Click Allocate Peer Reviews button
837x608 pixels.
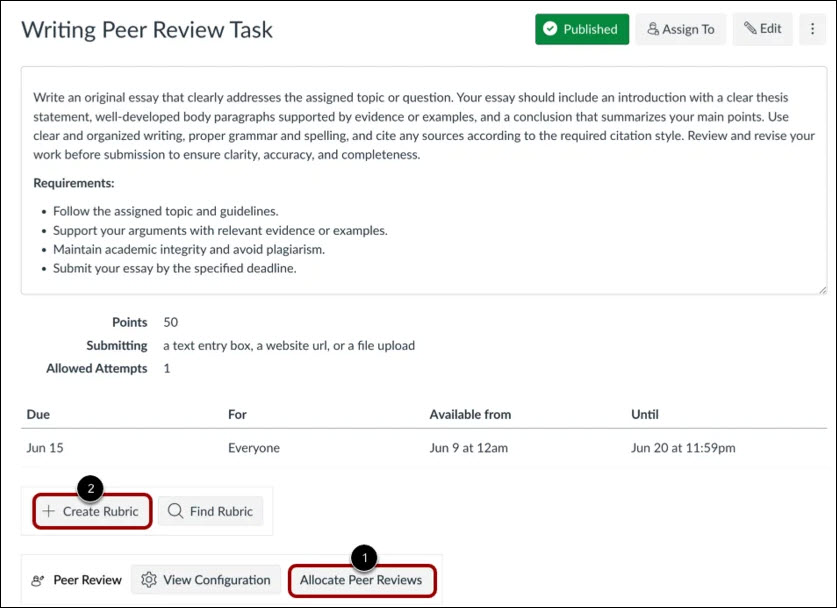tap(362, 580)
